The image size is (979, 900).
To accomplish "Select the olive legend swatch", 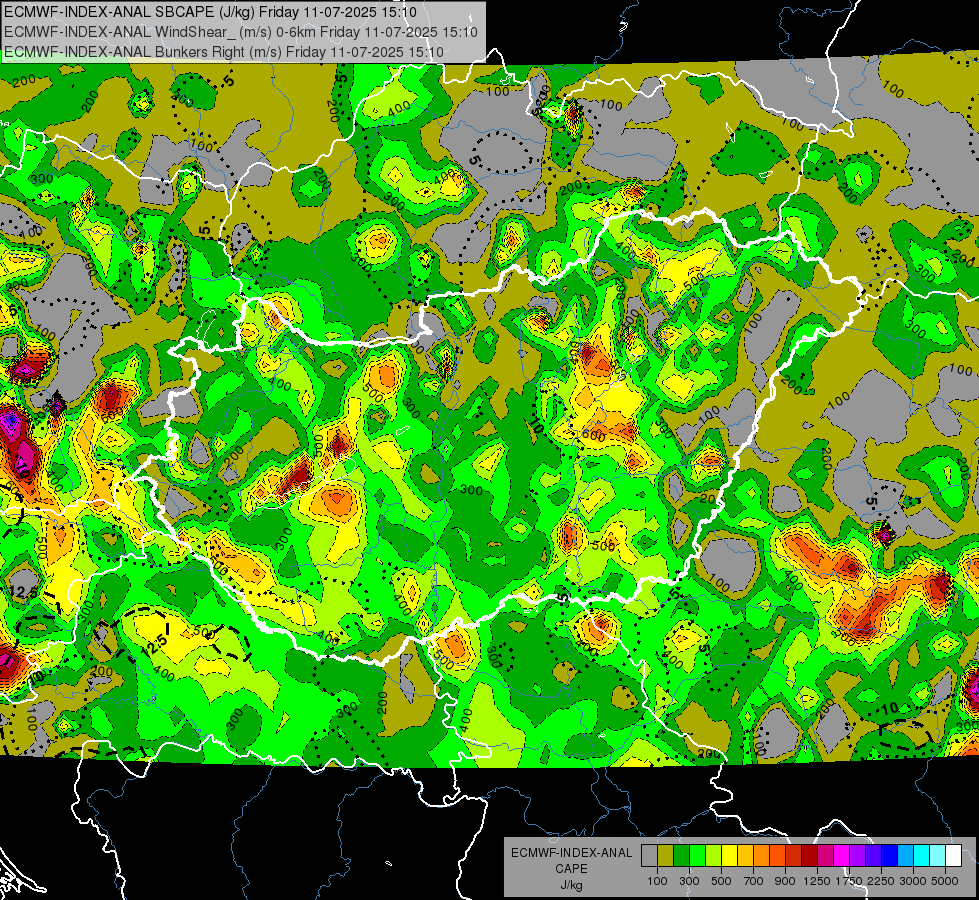I will click(x=666, y=855).
